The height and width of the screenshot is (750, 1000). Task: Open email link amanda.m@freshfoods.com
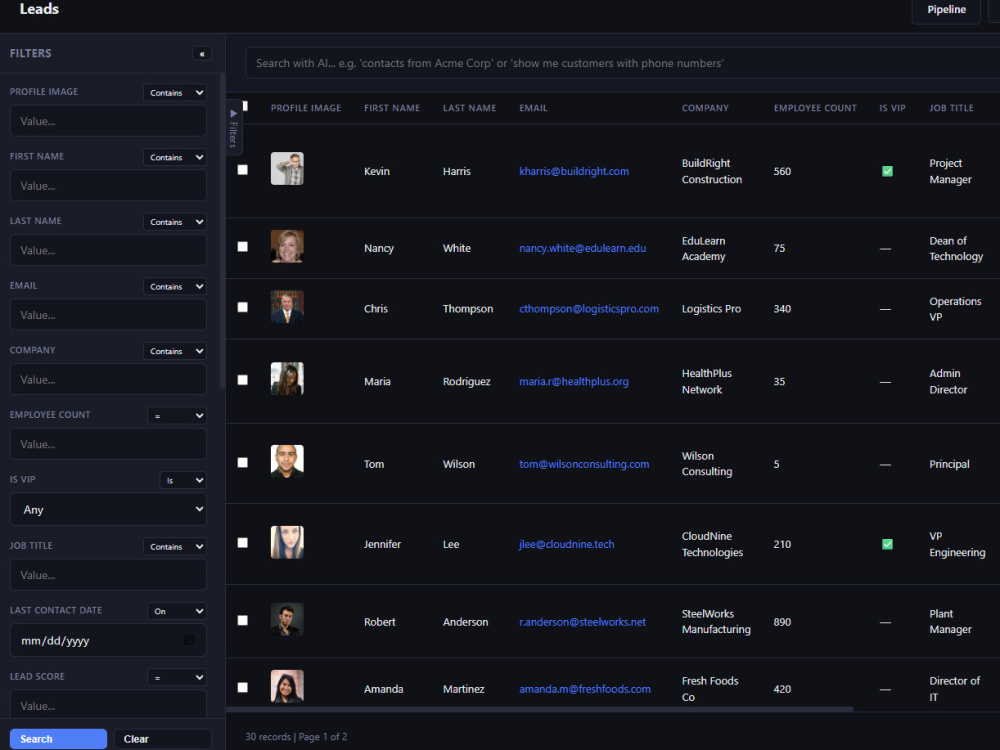click(x=585, y=689)
